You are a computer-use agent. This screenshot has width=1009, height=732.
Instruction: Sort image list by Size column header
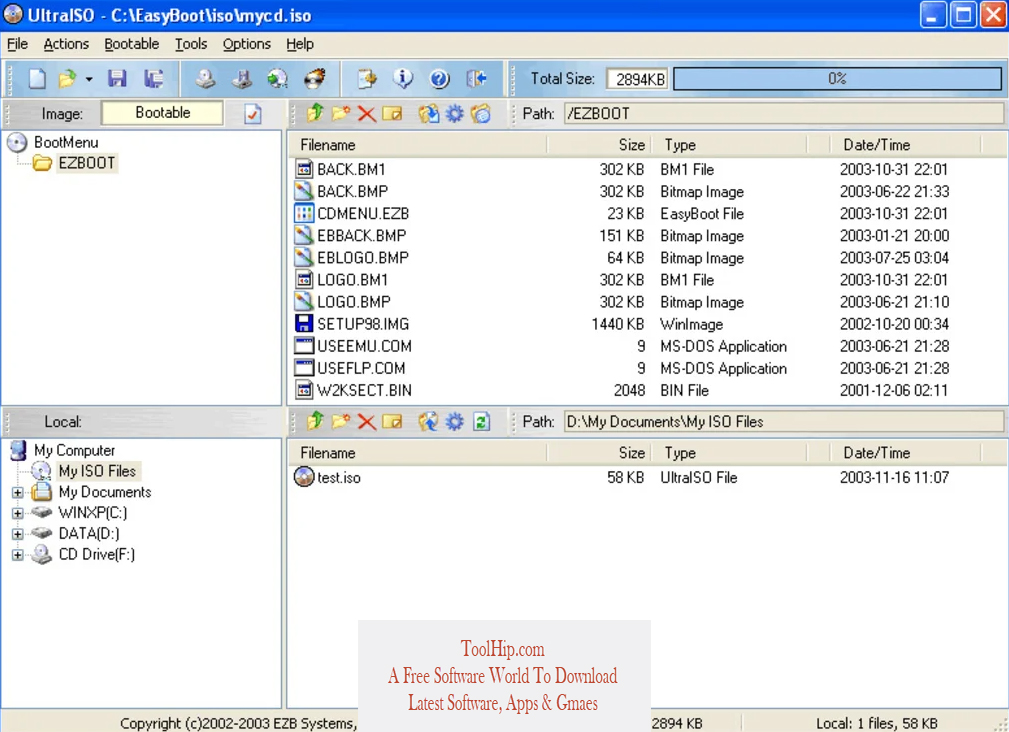(x=600, y=145)
